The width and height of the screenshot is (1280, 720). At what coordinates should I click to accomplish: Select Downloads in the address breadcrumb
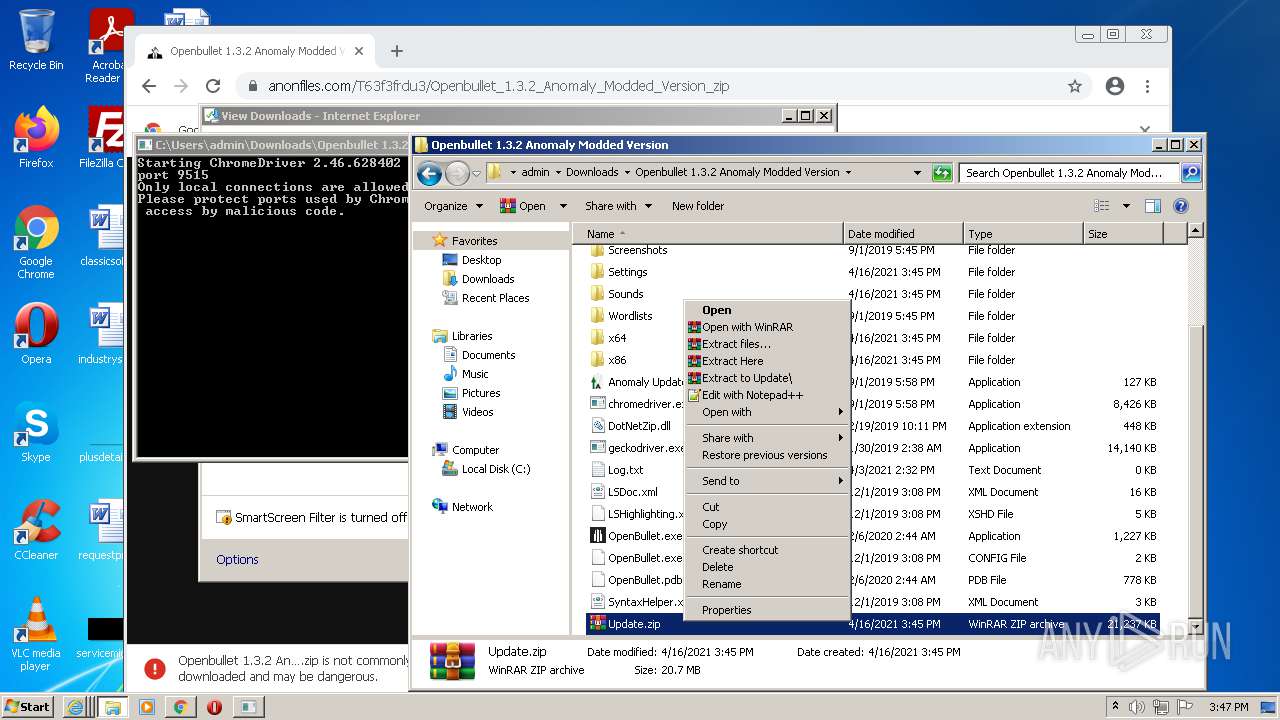592,172
